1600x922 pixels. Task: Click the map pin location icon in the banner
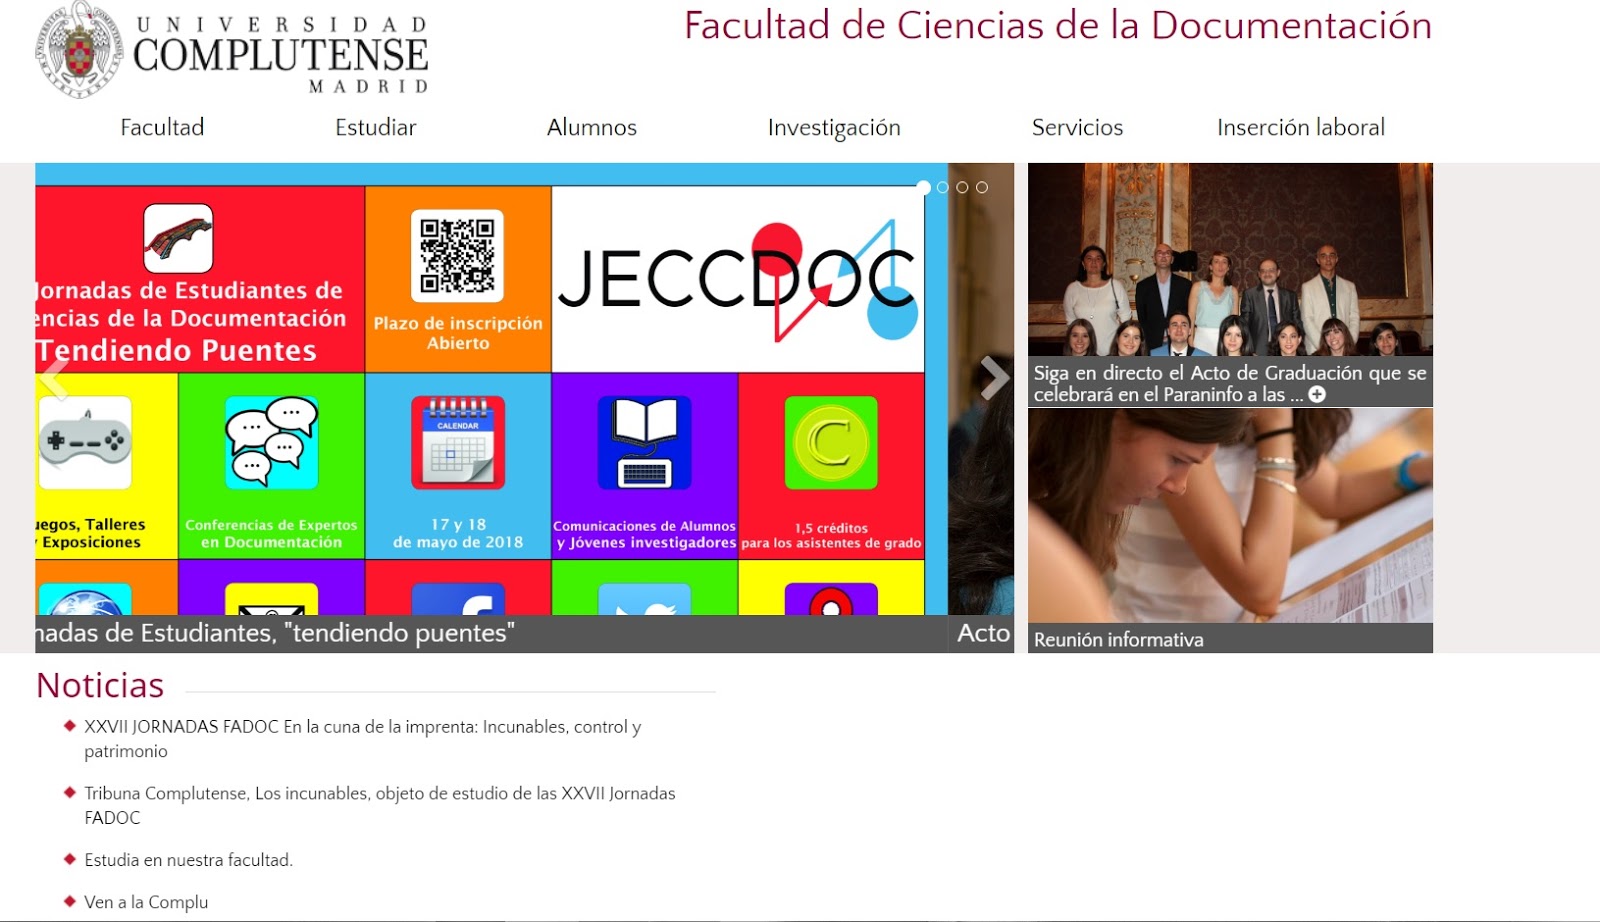[x=831, y=599]
